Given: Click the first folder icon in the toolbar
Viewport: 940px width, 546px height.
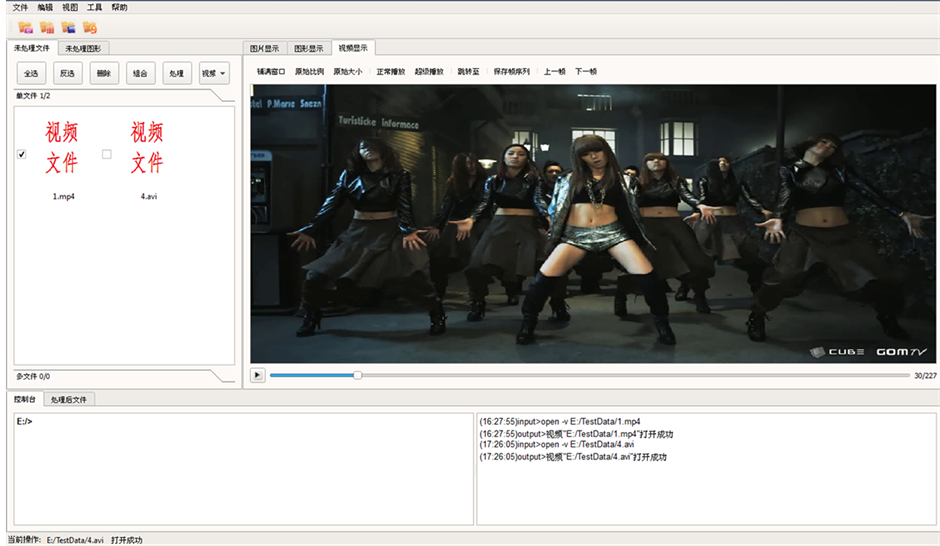Looking at the screenshot, I should coord(26,27).
